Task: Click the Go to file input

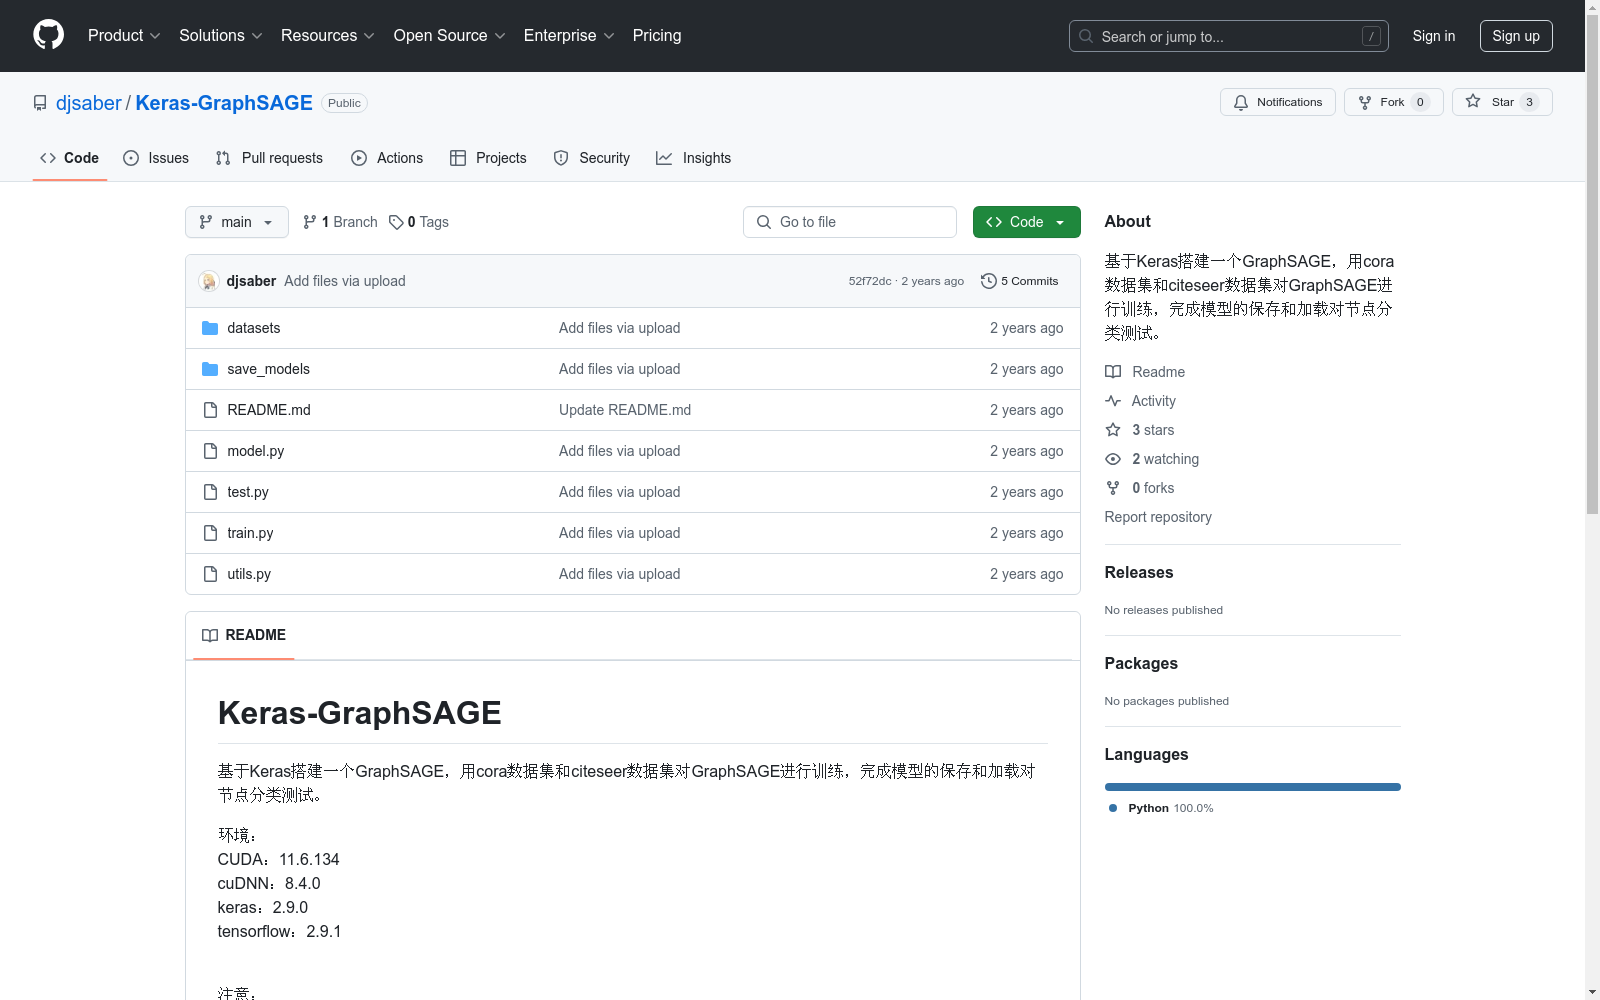Action: point(850,222)
